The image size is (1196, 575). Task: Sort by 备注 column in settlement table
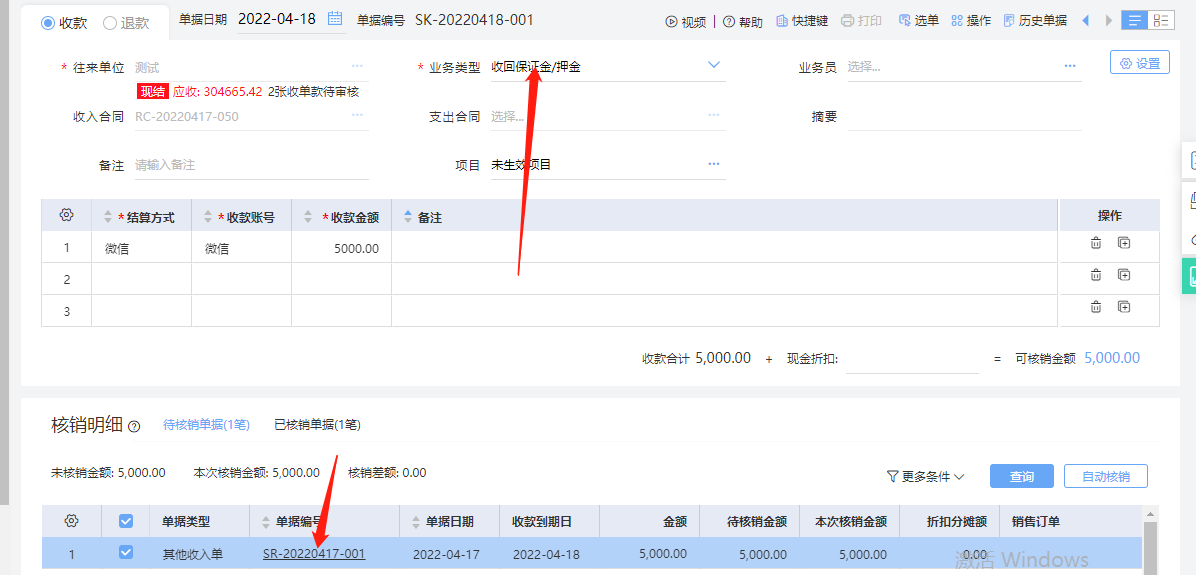[x=407, y=217]
